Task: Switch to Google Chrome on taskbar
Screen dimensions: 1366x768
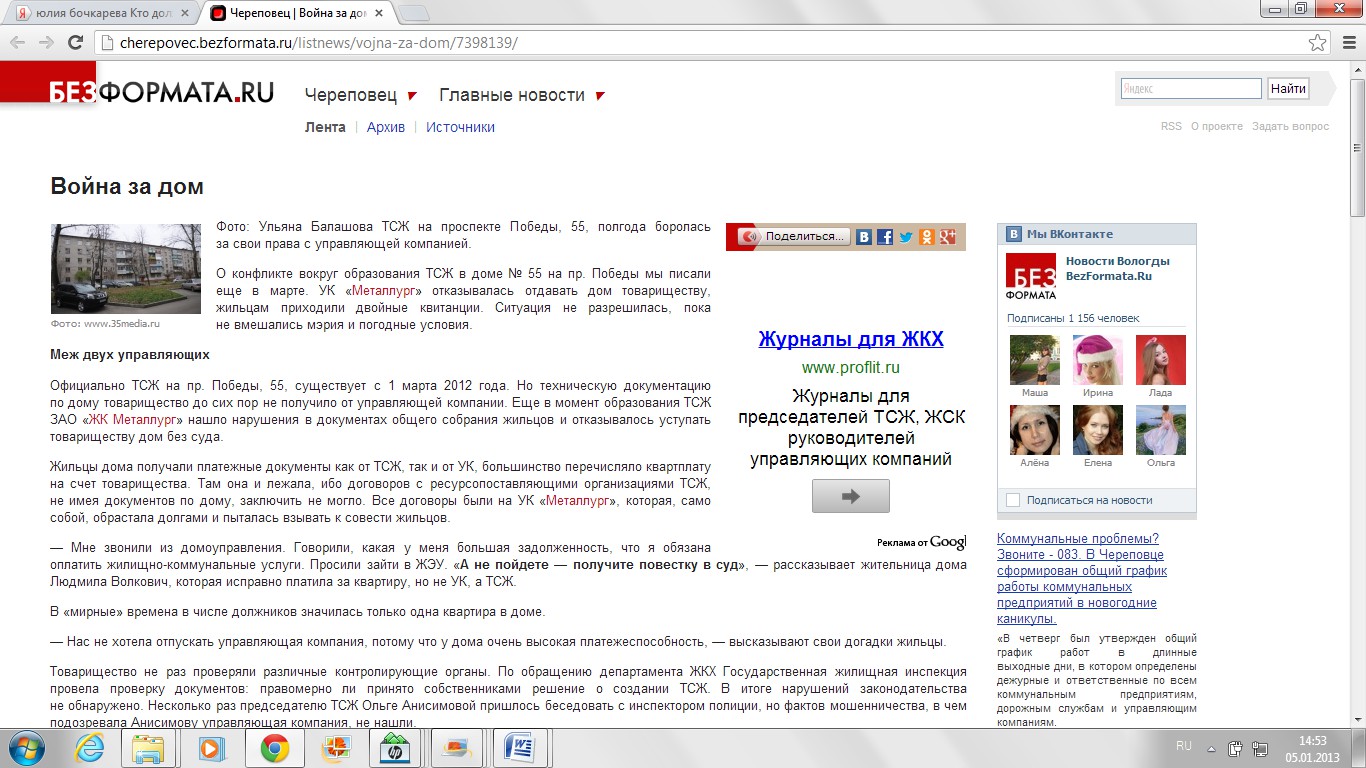Action: coord(275,748)
